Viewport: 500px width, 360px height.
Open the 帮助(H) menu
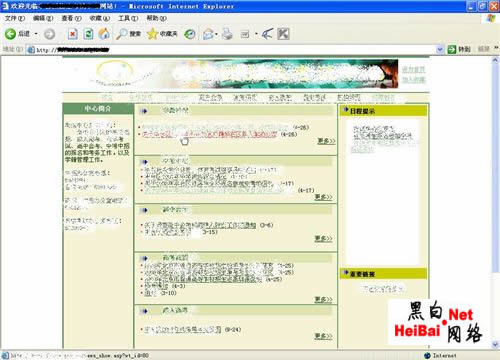point(156,18)
